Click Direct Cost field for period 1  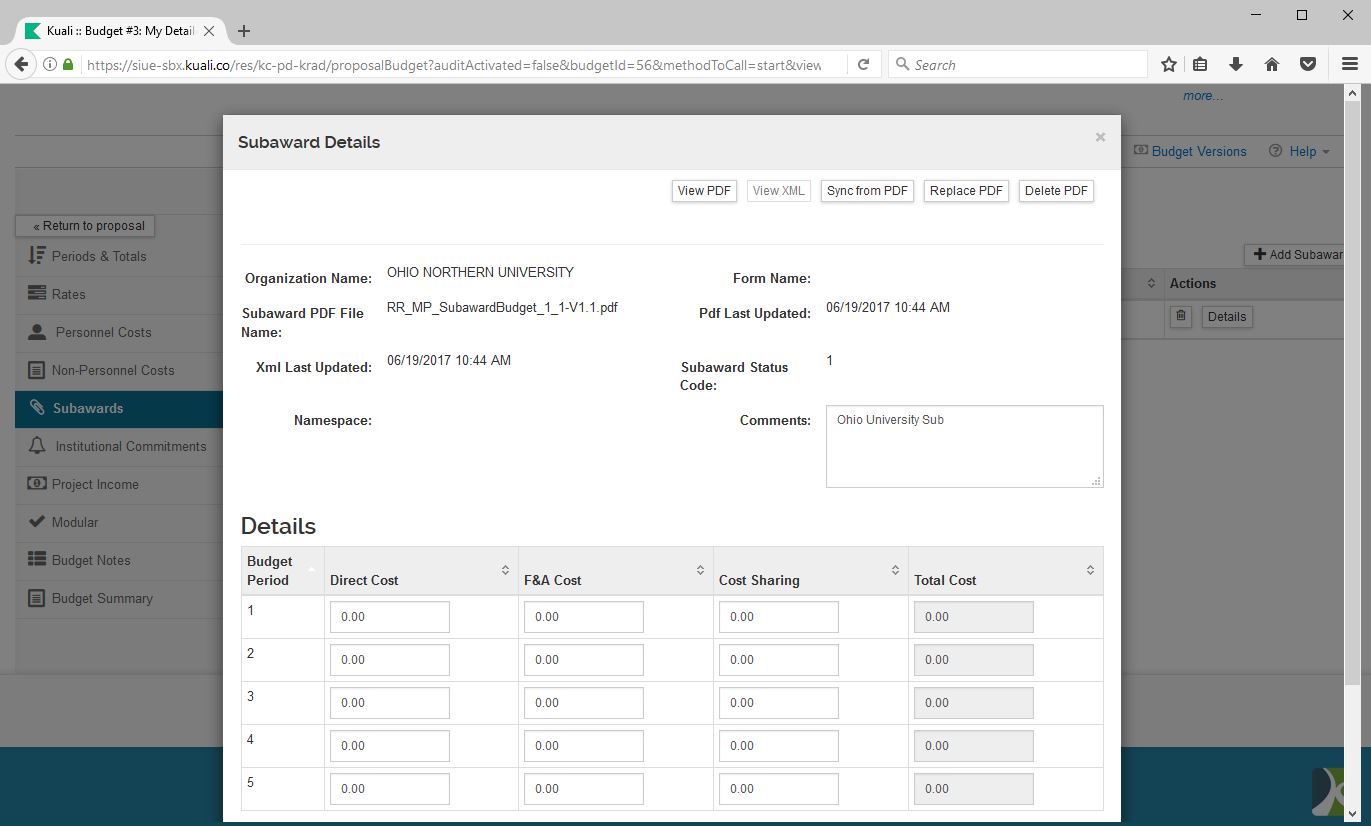pyautogui.click(x=389, y=617)
